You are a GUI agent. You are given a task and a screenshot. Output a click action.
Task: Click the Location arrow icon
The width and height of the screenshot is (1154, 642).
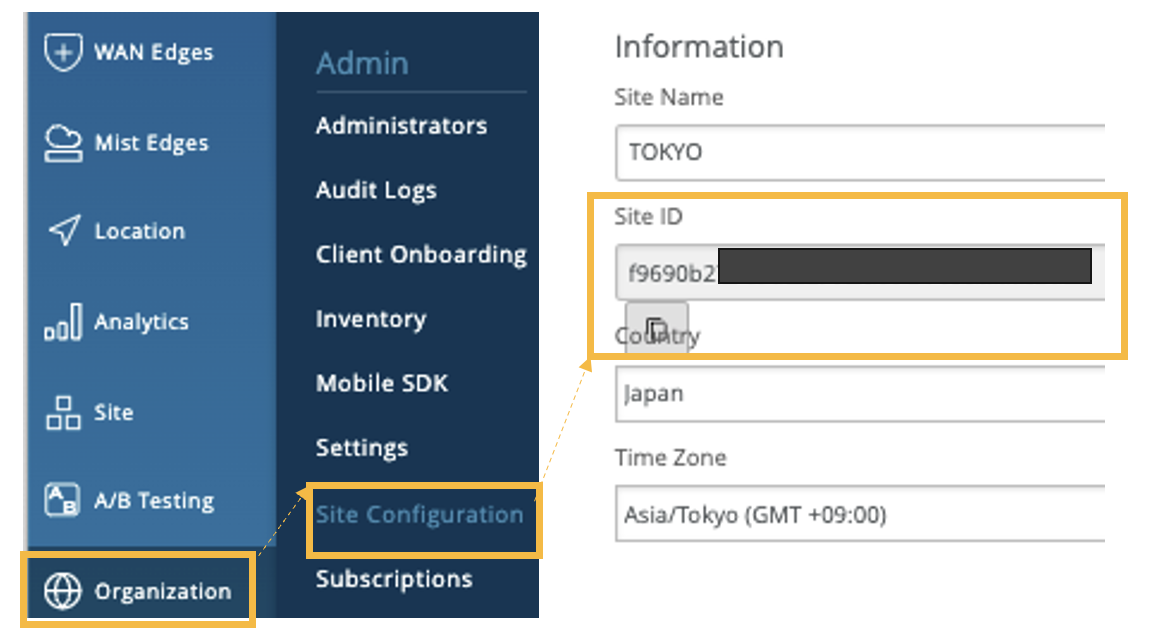coord(63,231)
